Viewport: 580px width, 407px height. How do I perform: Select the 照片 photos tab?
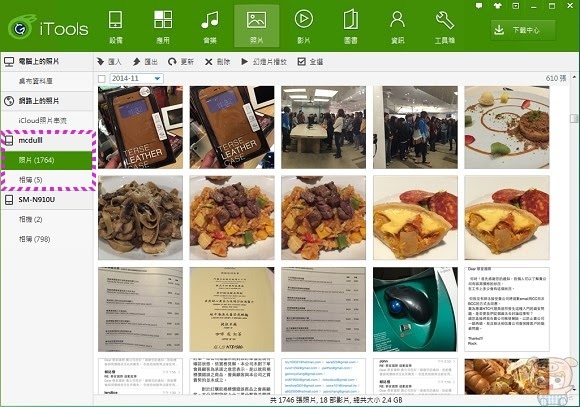(256, 26)
